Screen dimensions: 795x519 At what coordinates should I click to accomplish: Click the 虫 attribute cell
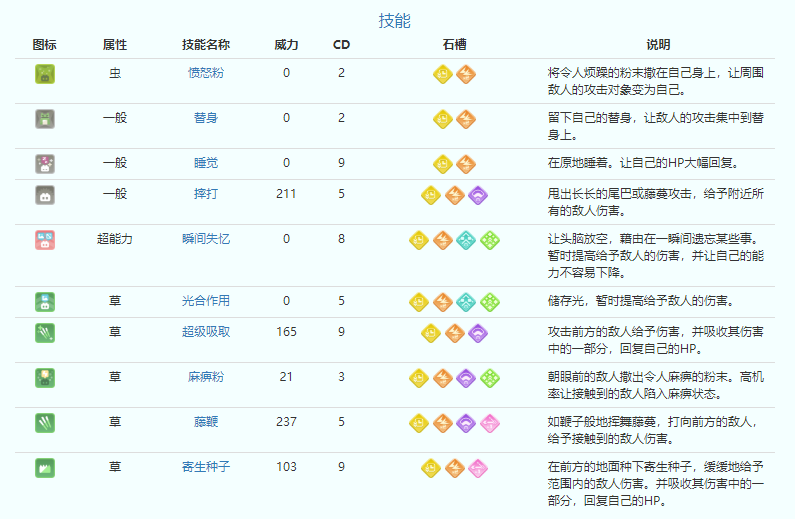click(x=115, y=73)
